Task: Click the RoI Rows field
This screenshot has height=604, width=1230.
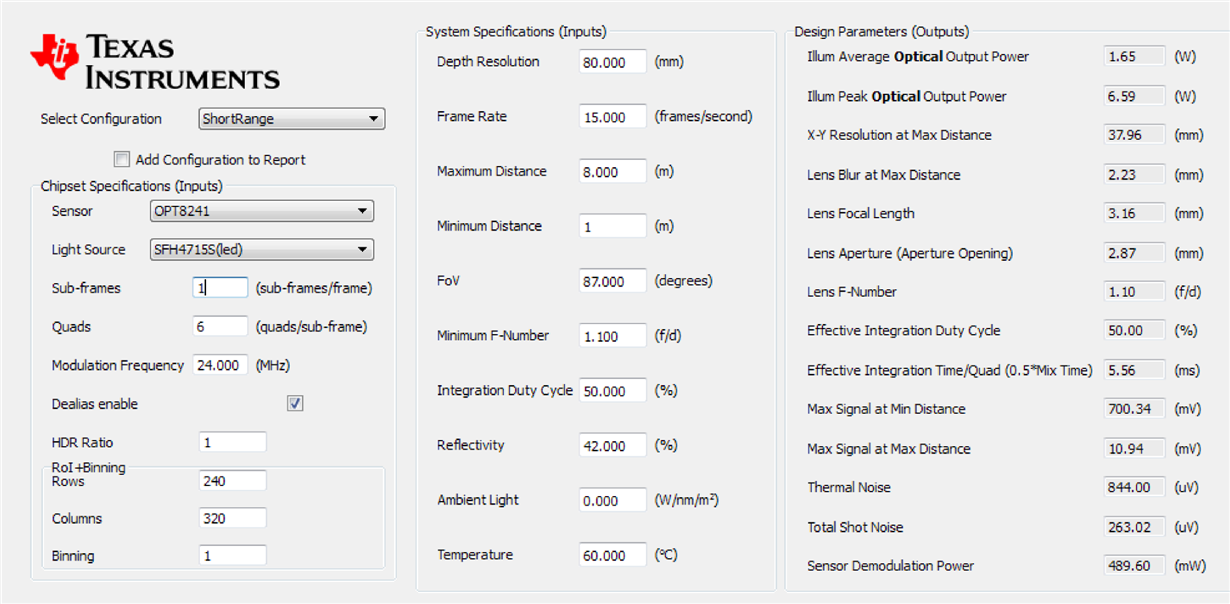Action: click(x=233, y=481)
